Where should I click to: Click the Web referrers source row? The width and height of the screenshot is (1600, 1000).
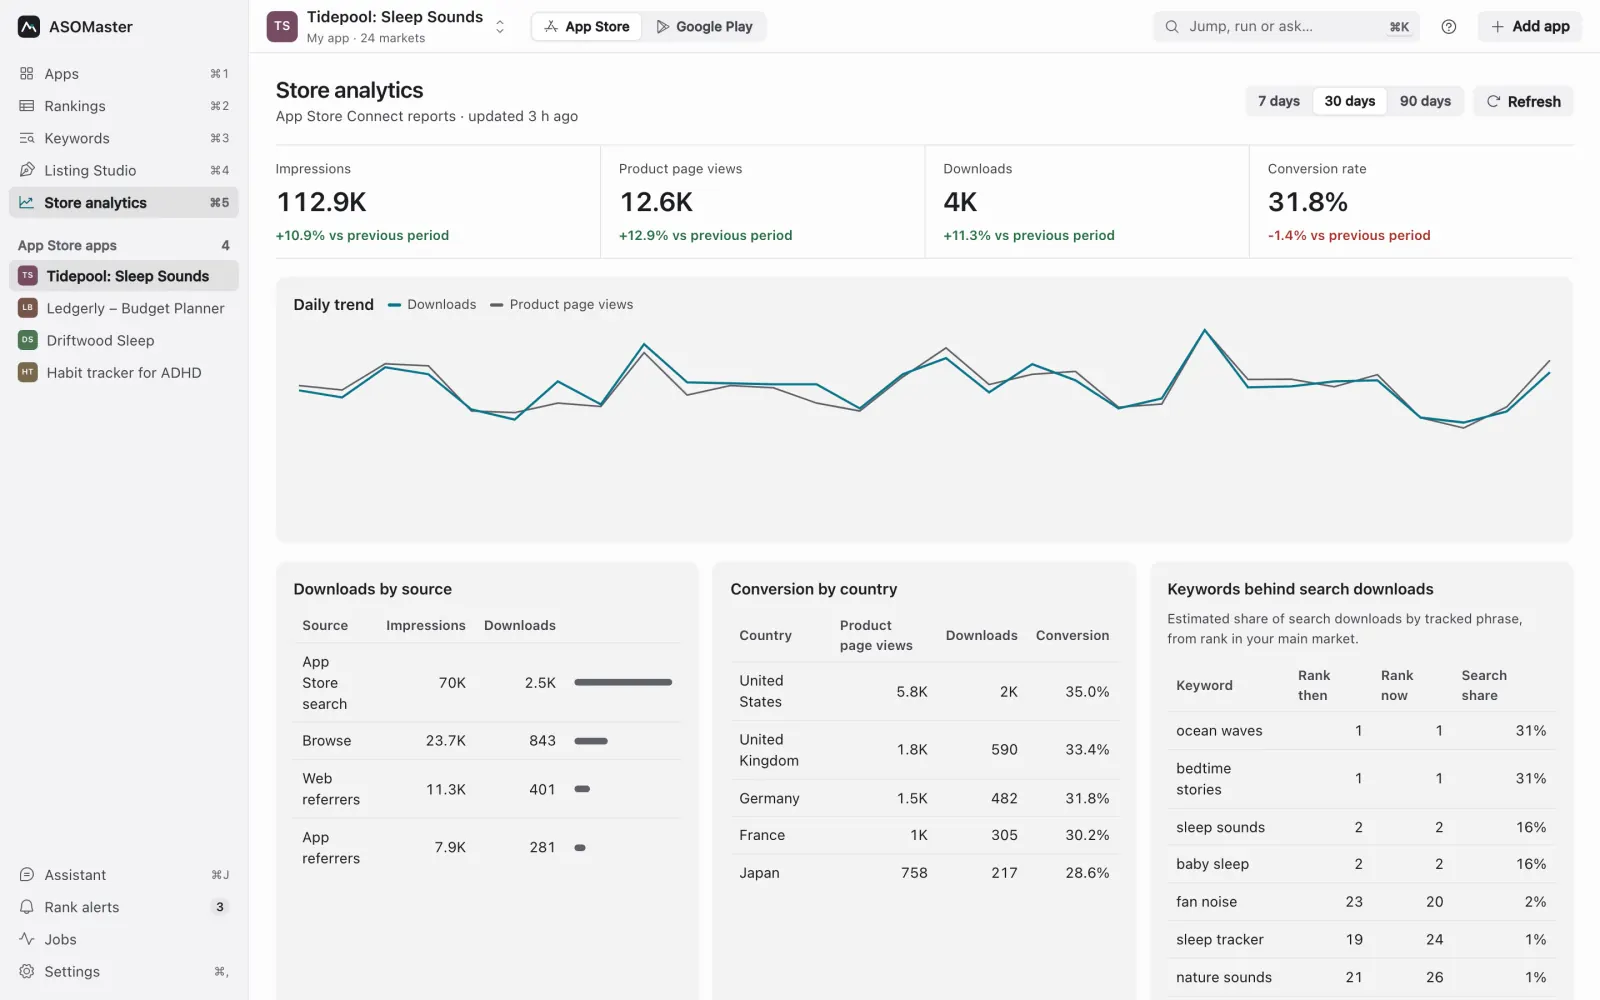(487, 790)
